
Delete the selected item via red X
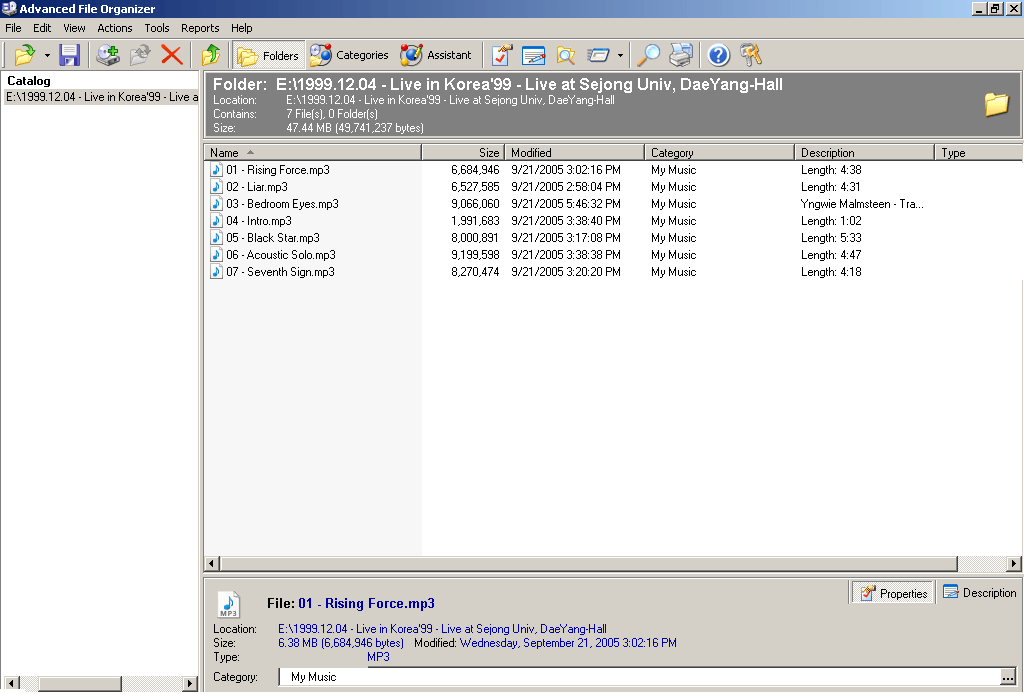(170, 55)
